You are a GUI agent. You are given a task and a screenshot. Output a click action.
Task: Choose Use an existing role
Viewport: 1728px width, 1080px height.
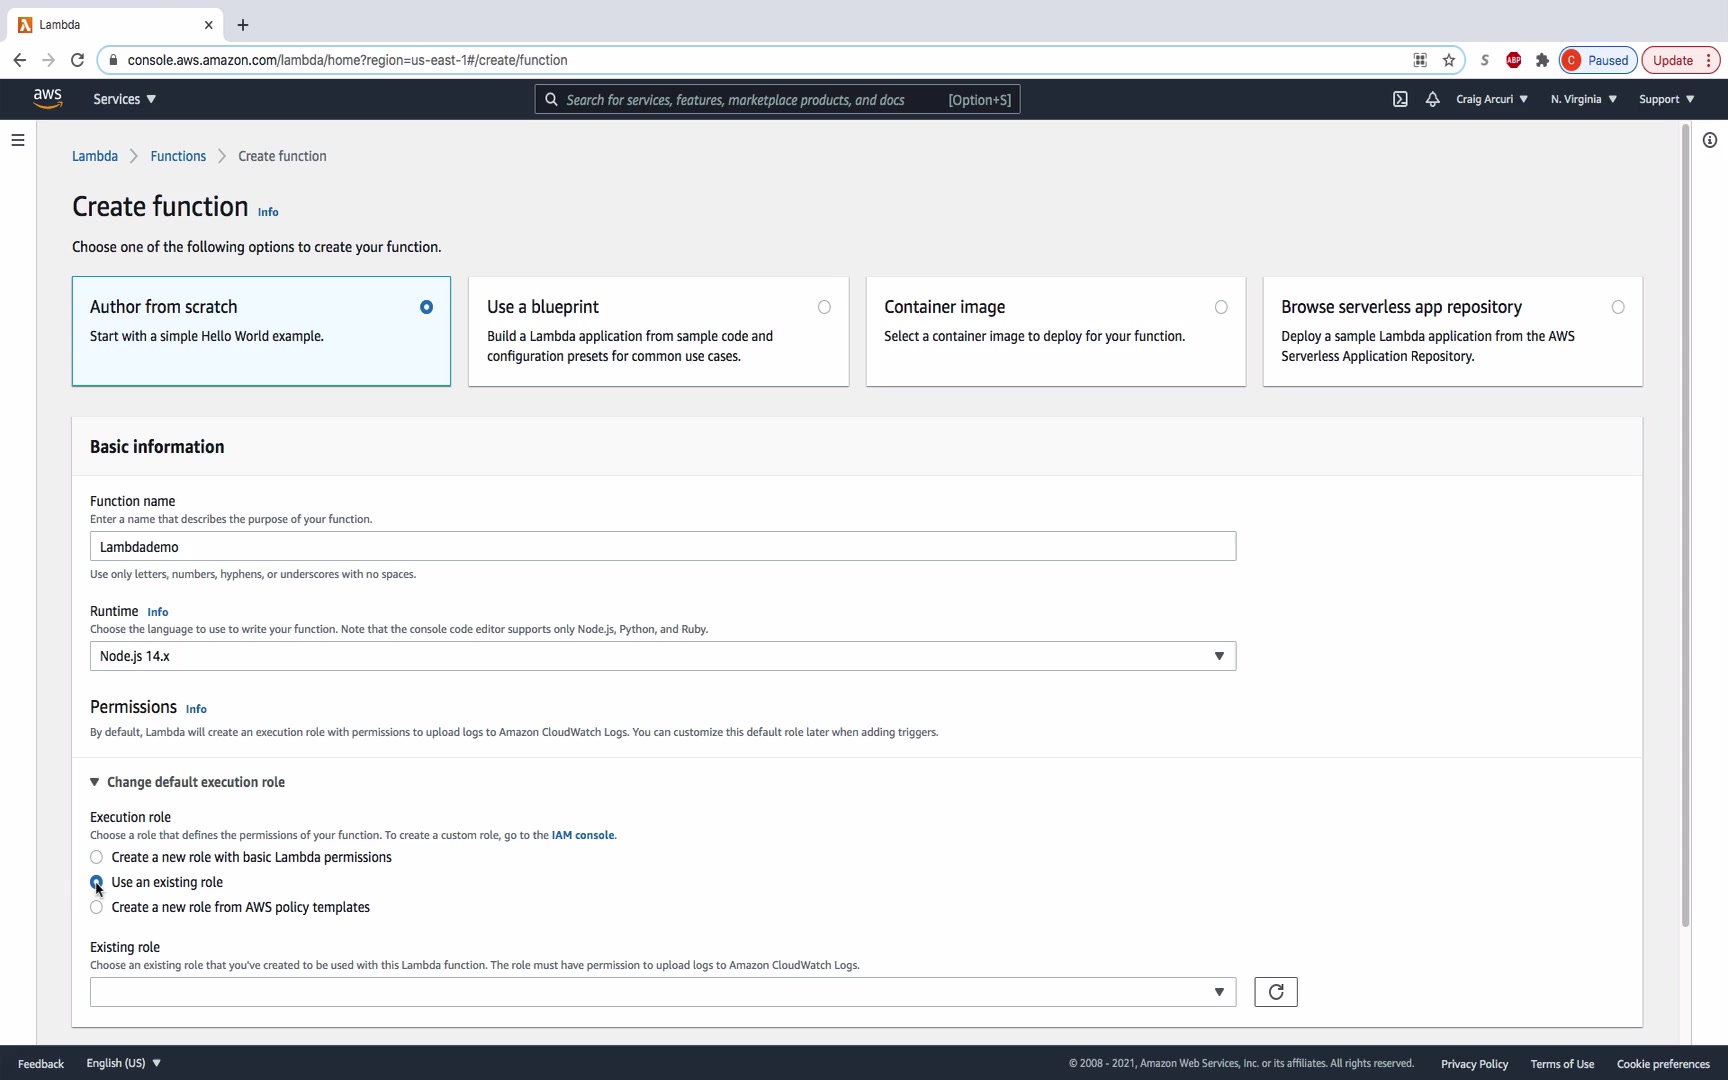click(x=96, y=882)
